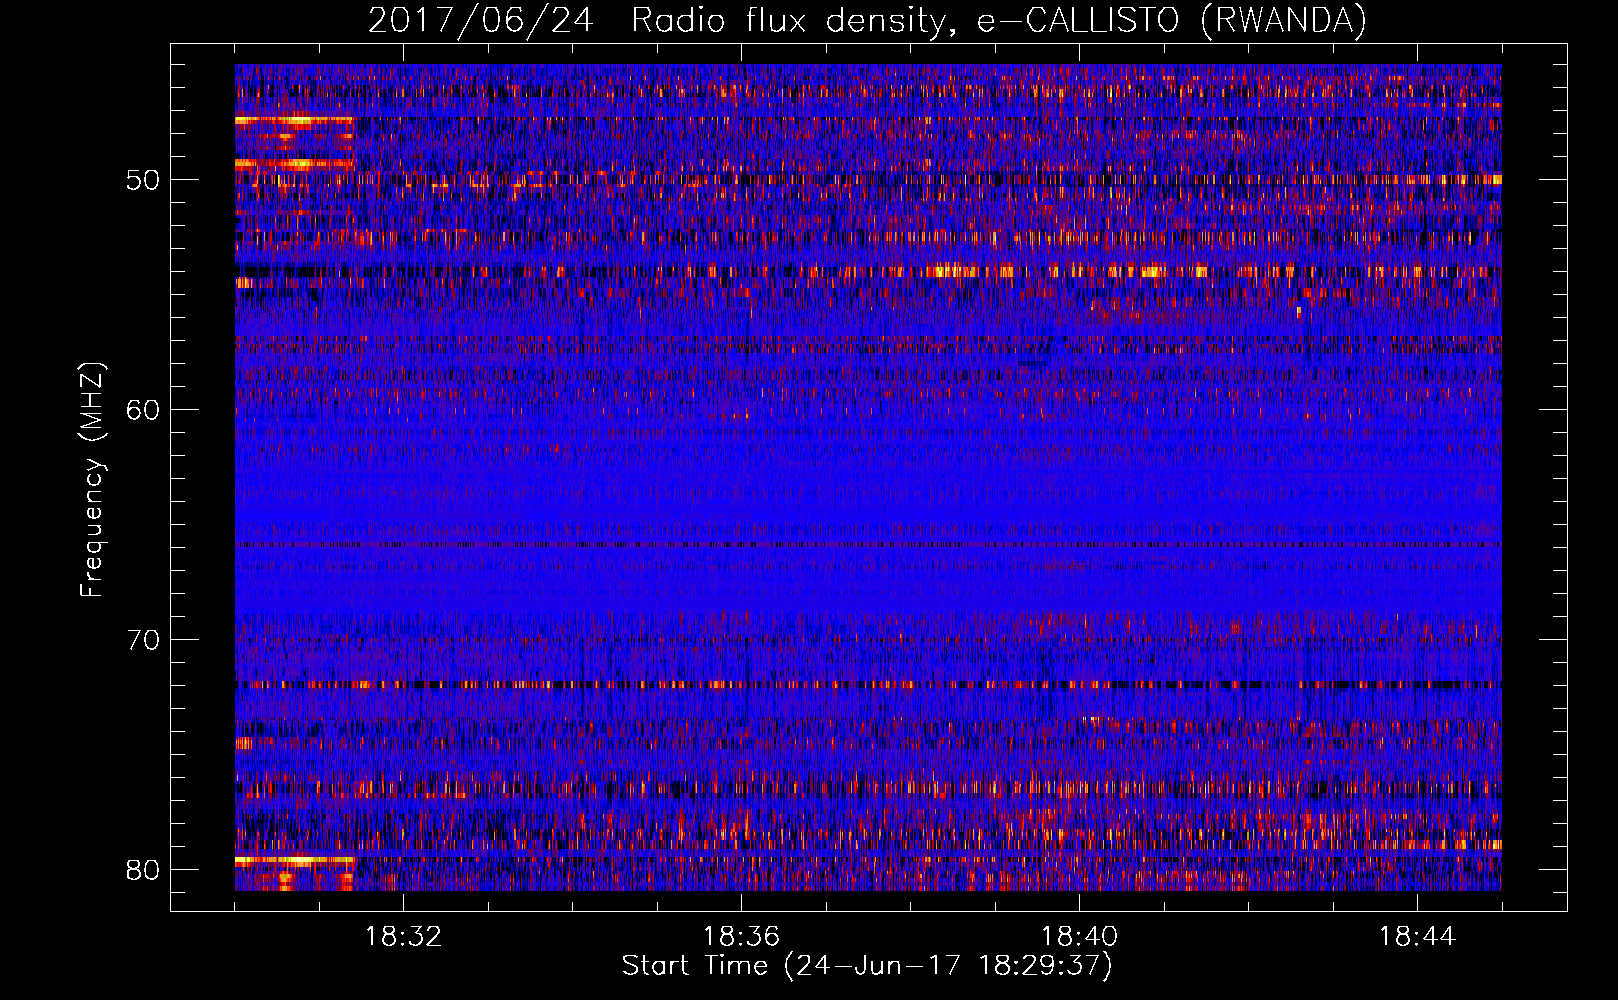Click the plot title 'Radio flux density, e-CALLISTO (RWANDA)'

pos(999,21)
